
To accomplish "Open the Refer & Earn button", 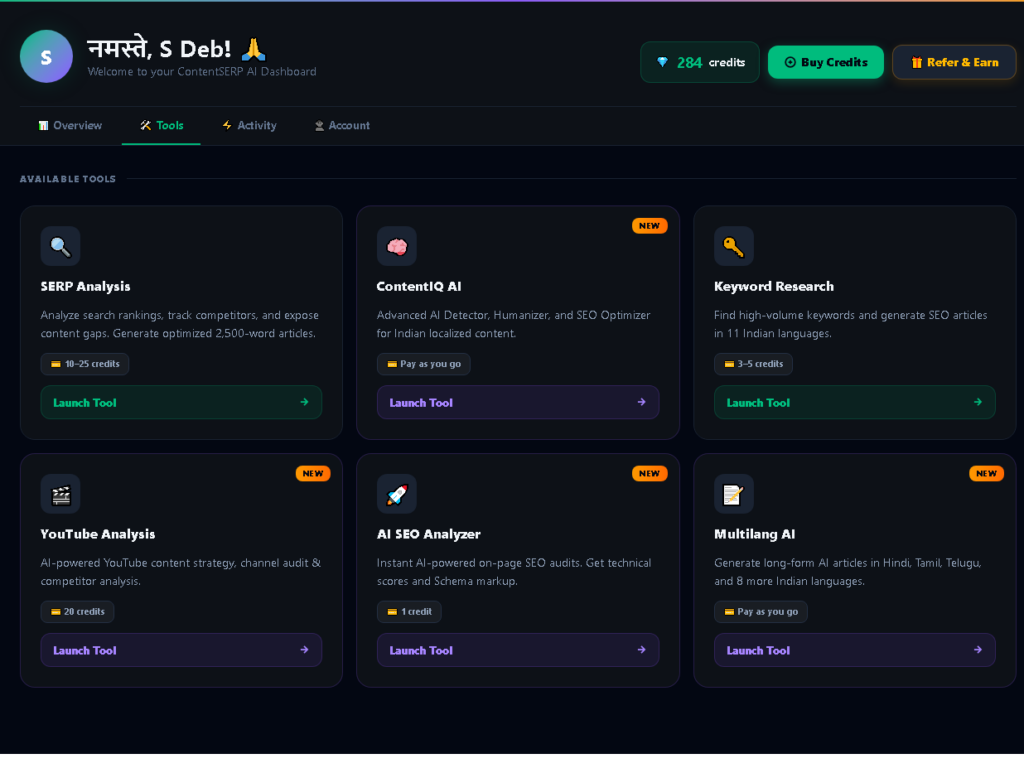I will coord(954,63).
